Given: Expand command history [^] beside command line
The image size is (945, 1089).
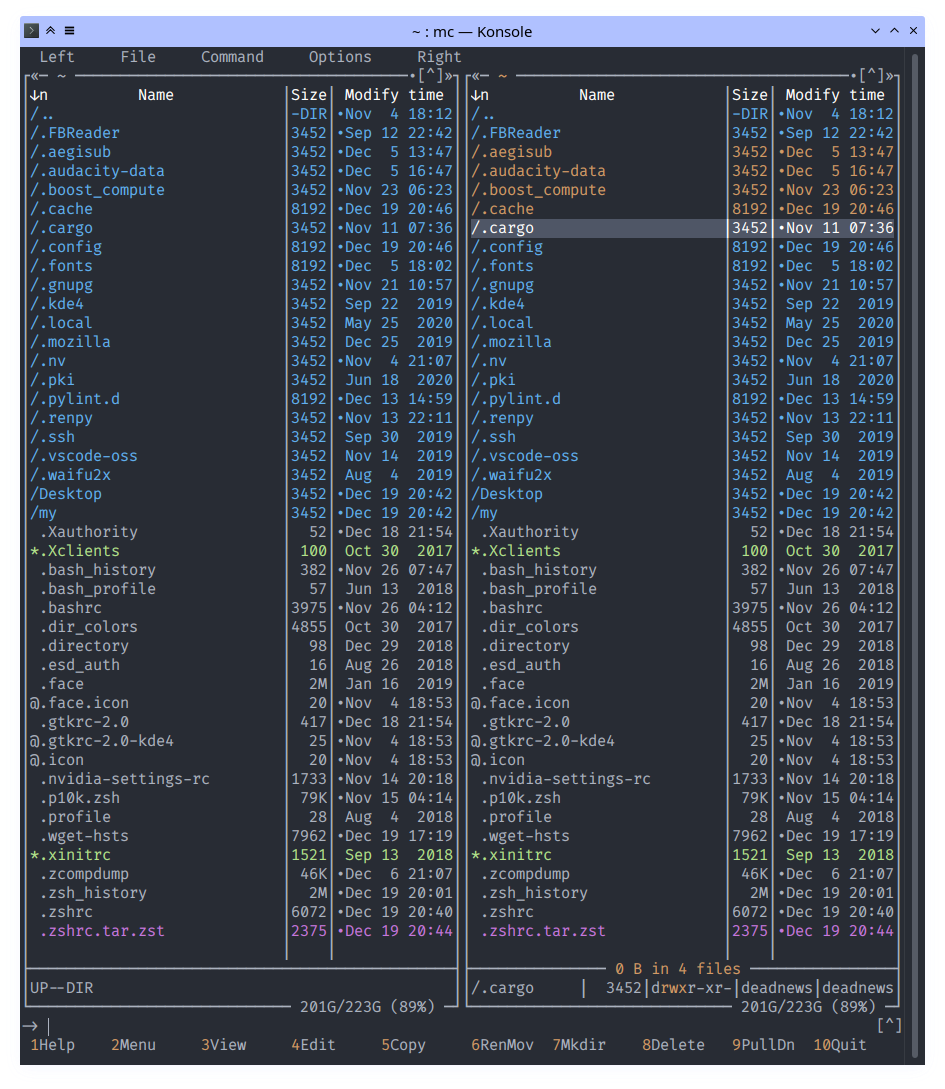Looking at the screenshot, I should pos(889,1025).
